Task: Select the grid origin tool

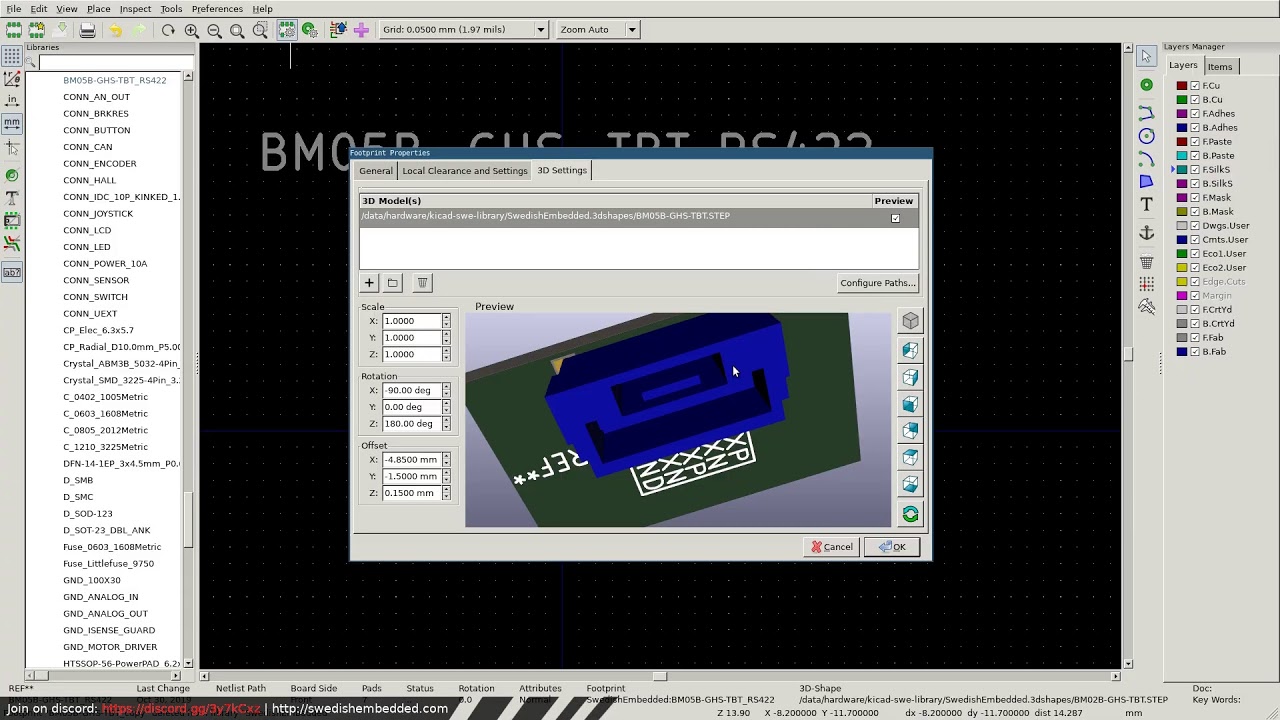Action: click(x=1146, y=285)
